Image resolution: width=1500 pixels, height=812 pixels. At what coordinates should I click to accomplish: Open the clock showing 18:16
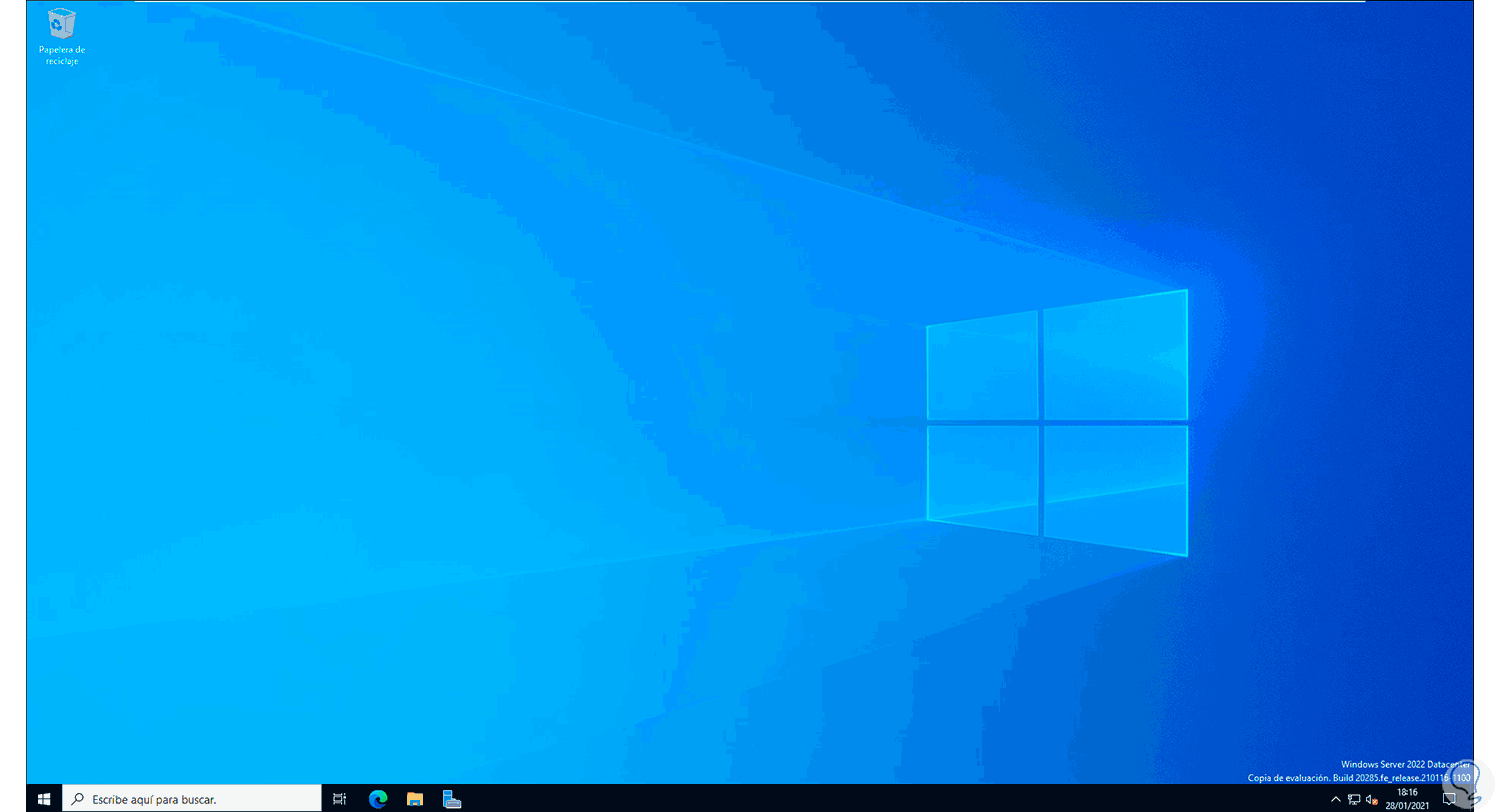coord(1408,799)
